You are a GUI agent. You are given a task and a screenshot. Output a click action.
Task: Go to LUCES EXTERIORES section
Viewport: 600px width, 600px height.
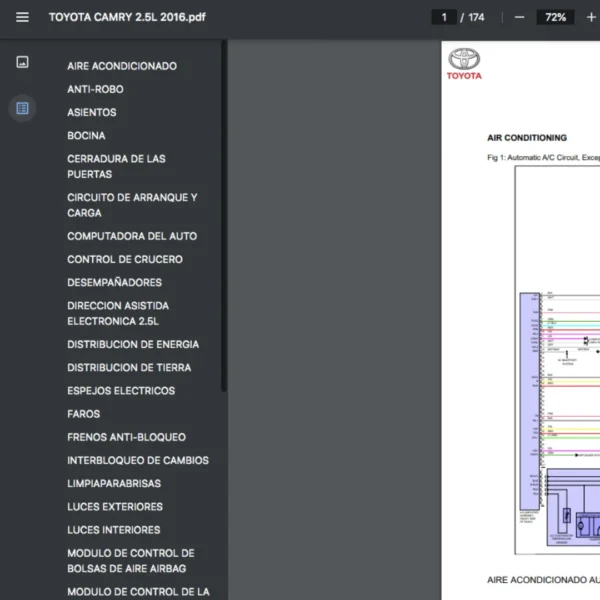tap(115, 507)
